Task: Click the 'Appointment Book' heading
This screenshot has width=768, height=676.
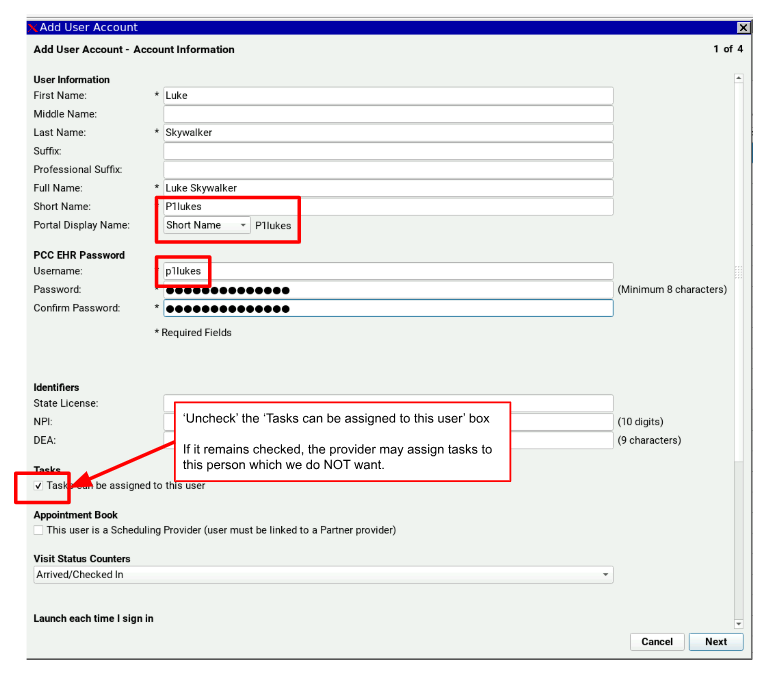Action: tap(75, 515)
